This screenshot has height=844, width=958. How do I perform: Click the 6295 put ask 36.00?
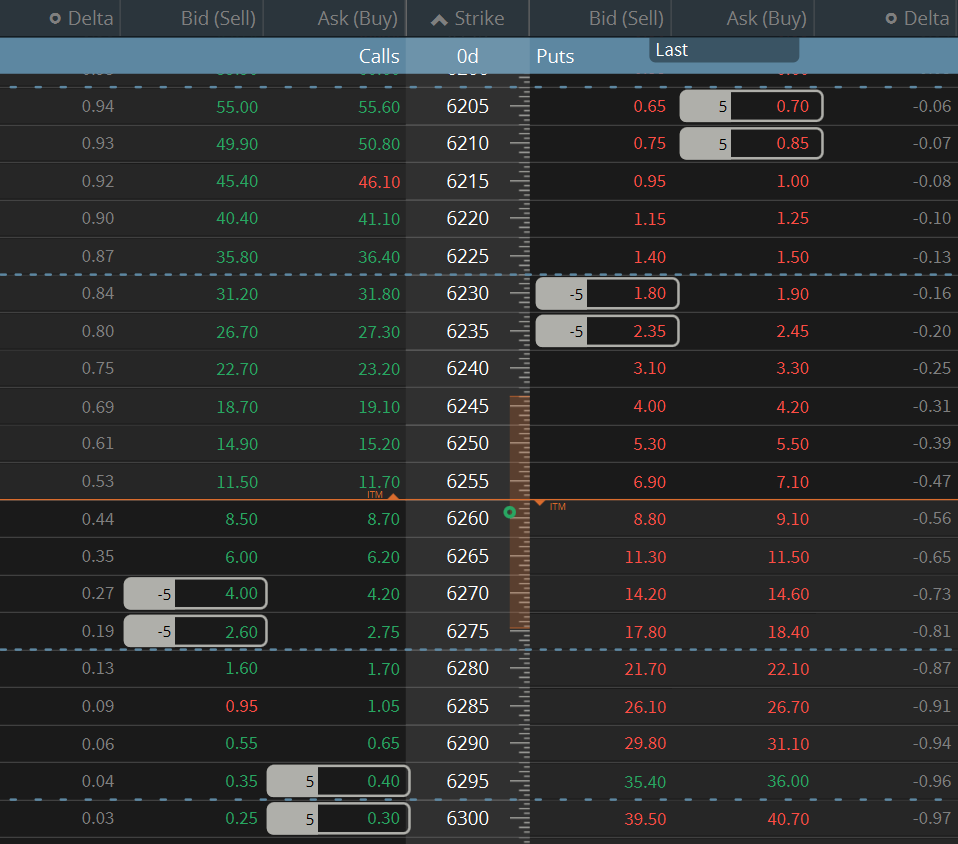click(788, 781)
